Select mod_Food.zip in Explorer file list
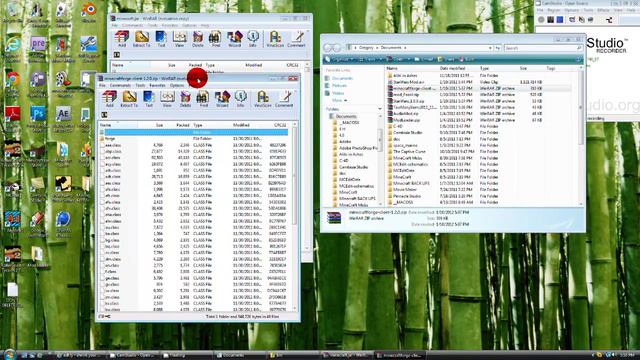 (407, 94)
